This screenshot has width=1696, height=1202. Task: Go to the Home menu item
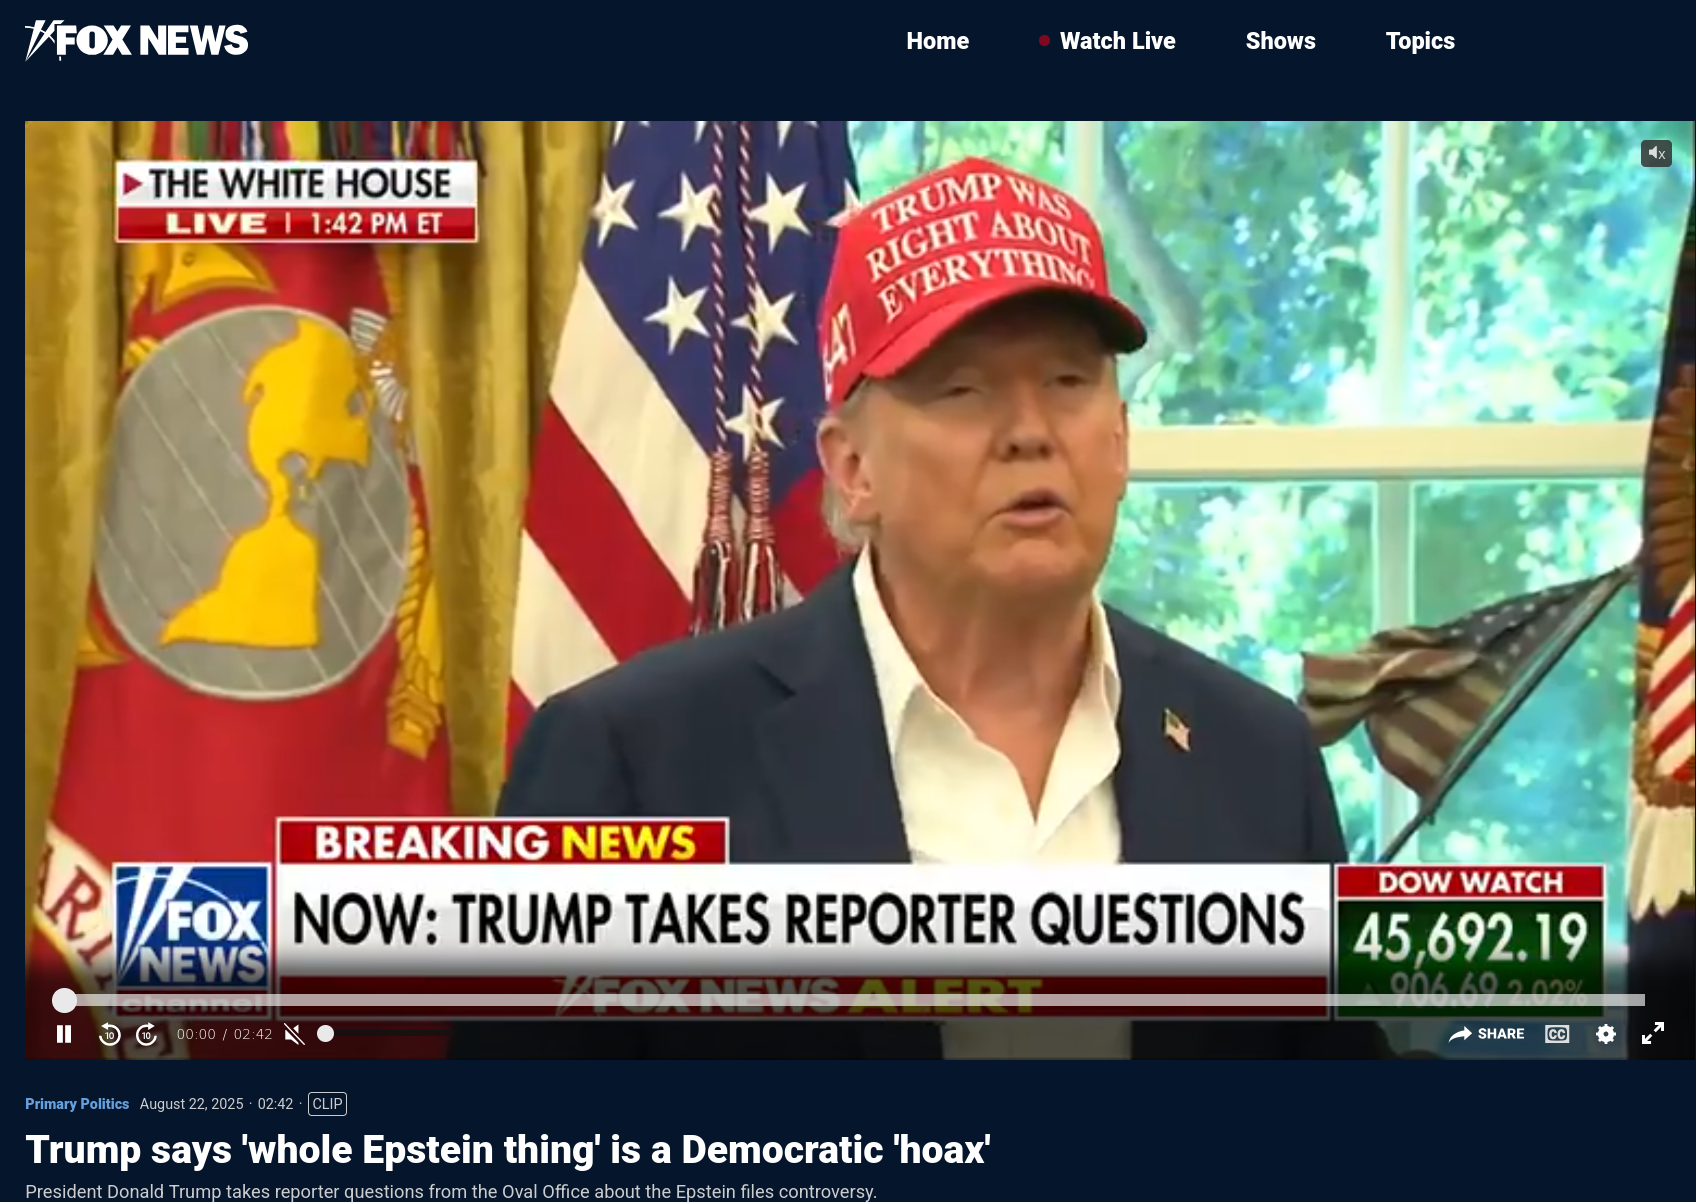click(x=938, y=41)
